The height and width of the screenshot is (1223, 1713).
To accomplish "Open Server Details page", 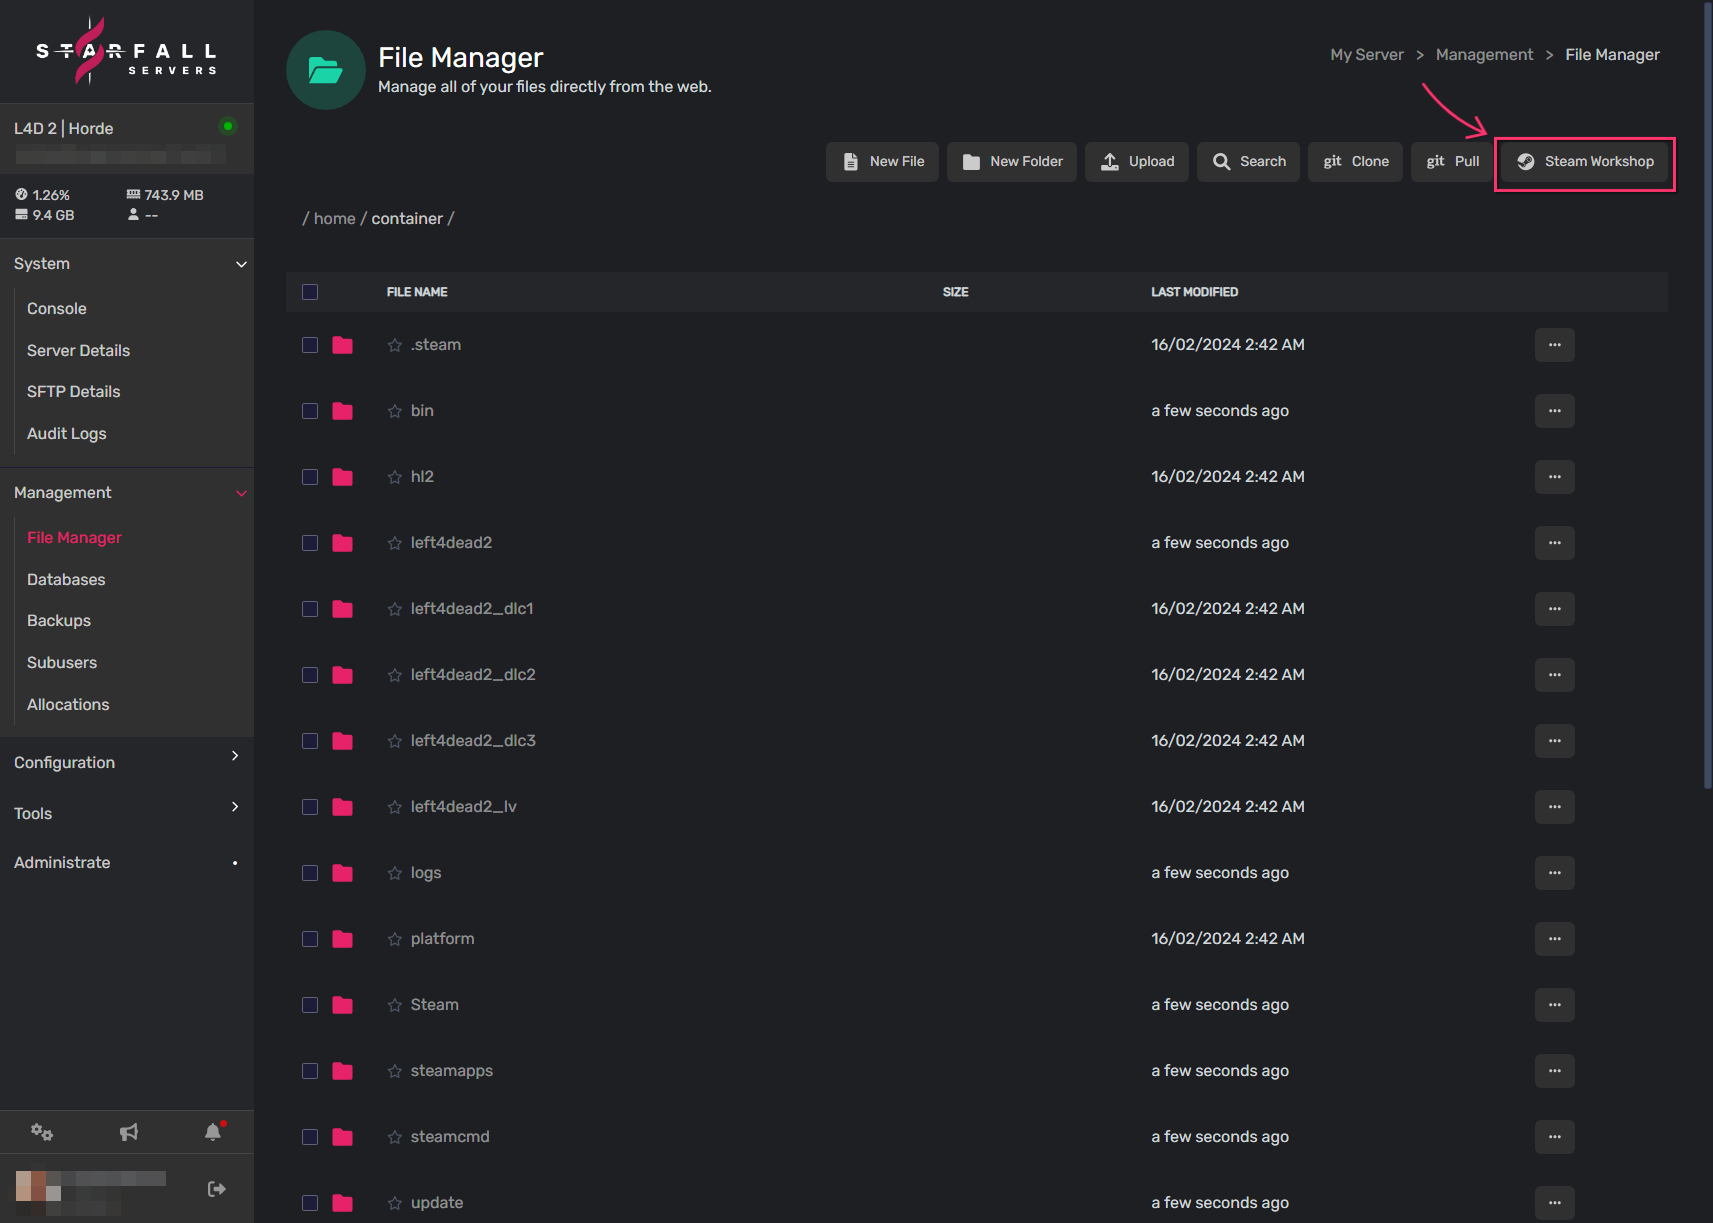I will (78, 351).
